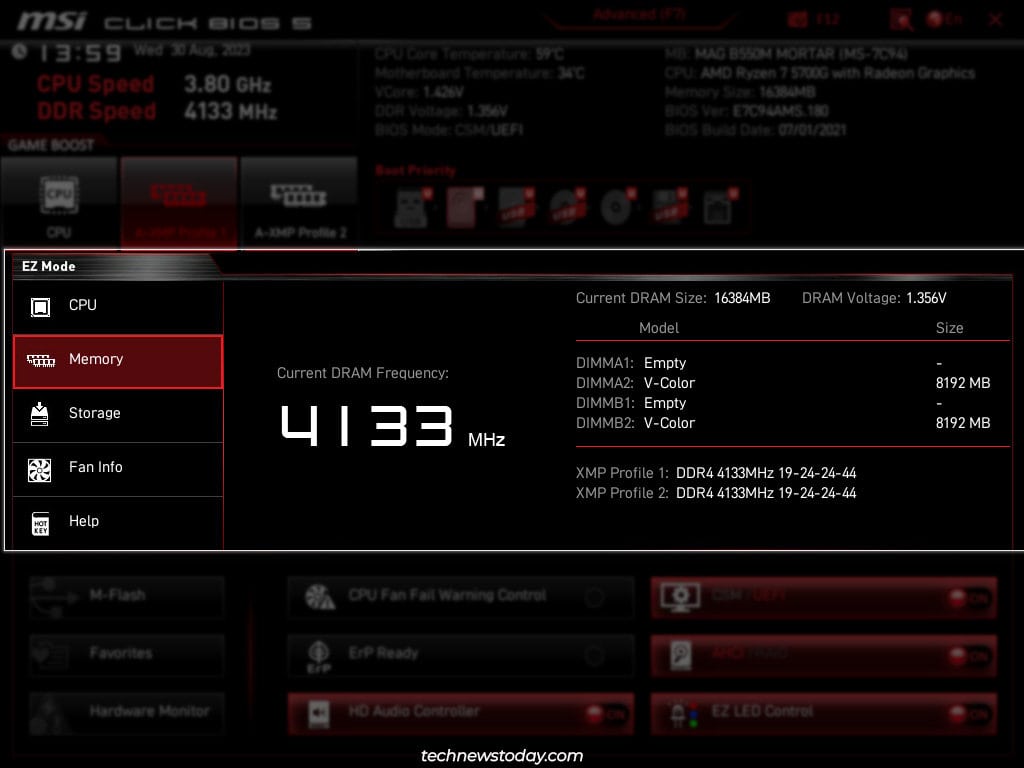Click the M-Flash USB icon
The height and width of the screenshot is (768, 1024).
coord(56,596)
